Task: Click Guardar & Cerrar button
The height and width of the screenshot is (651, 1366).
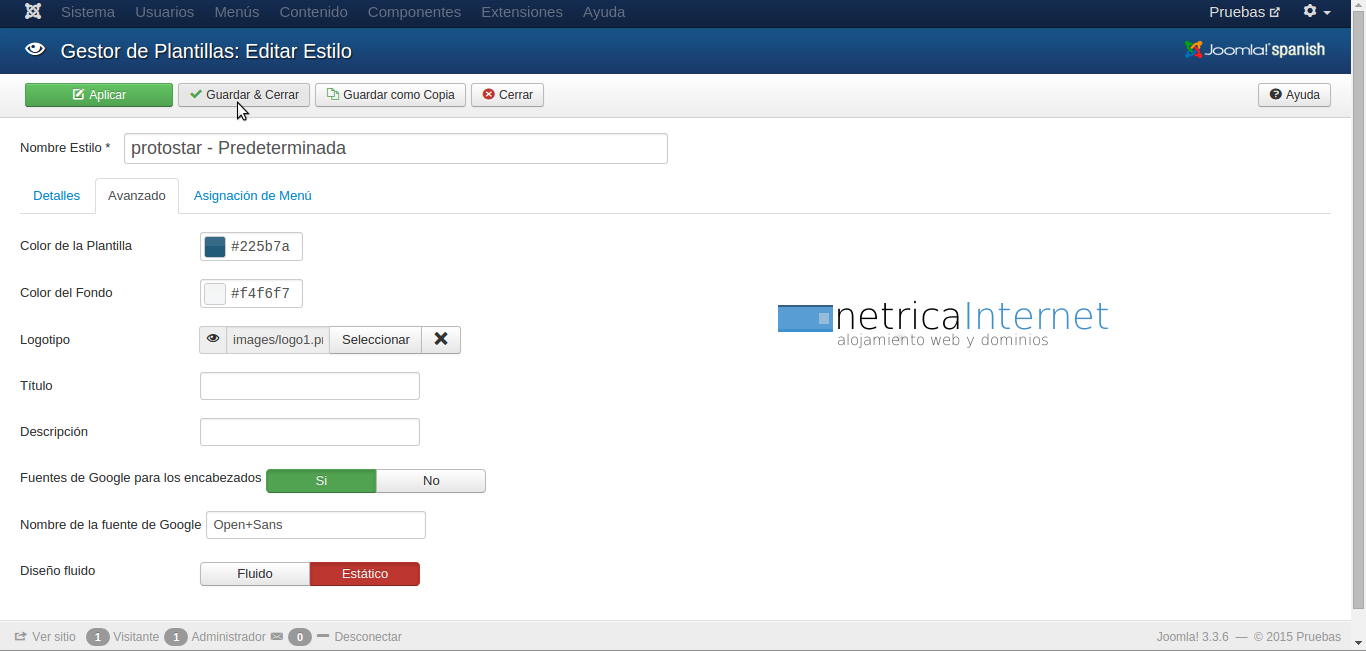Action: click(x=244, y=95)
